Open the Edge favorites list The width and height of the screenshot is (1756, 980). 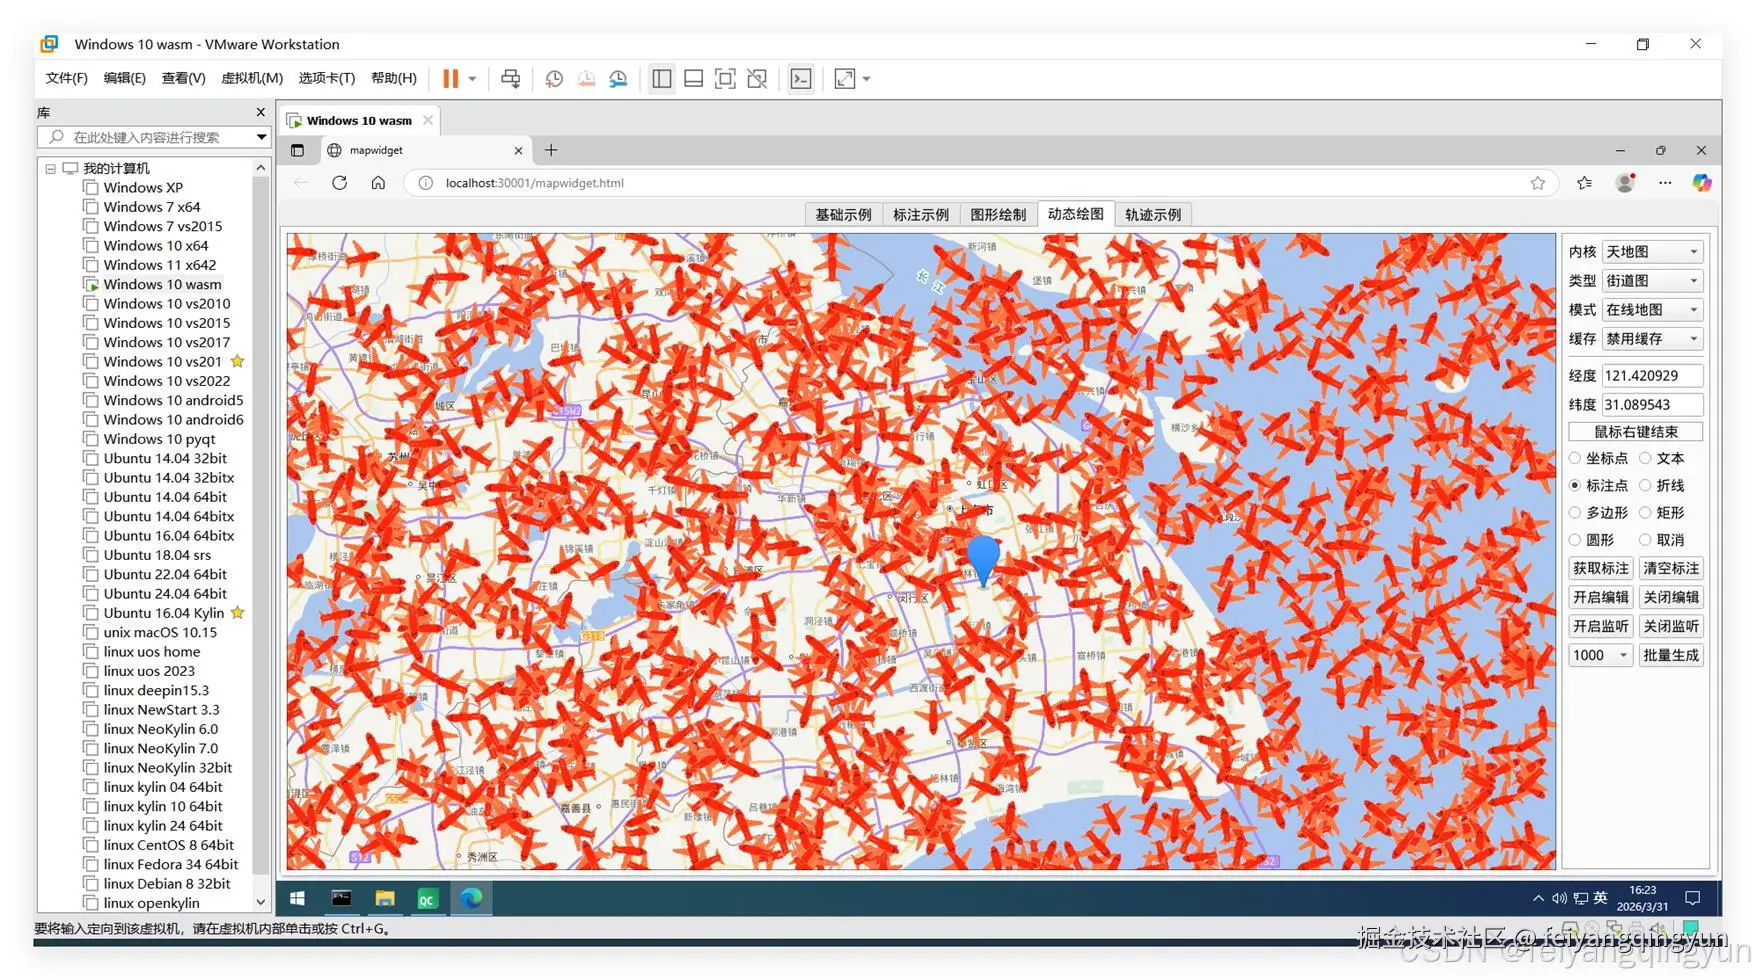pyautogui.click(x=1585, y=183)
